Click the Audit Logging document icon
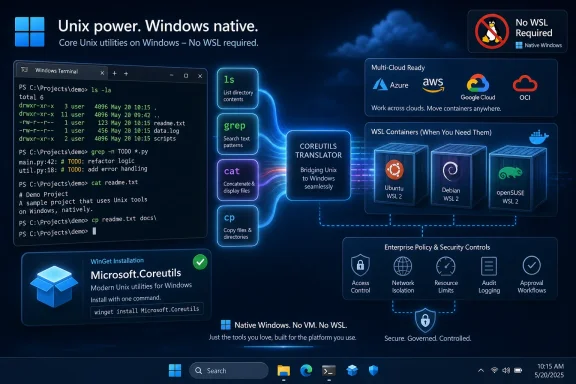576x384 pixels. point(489,266)
